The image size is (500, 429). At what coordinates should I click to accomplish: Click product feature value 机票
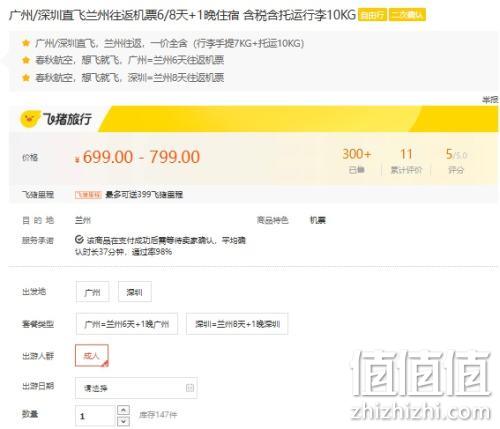pos(318,220)
